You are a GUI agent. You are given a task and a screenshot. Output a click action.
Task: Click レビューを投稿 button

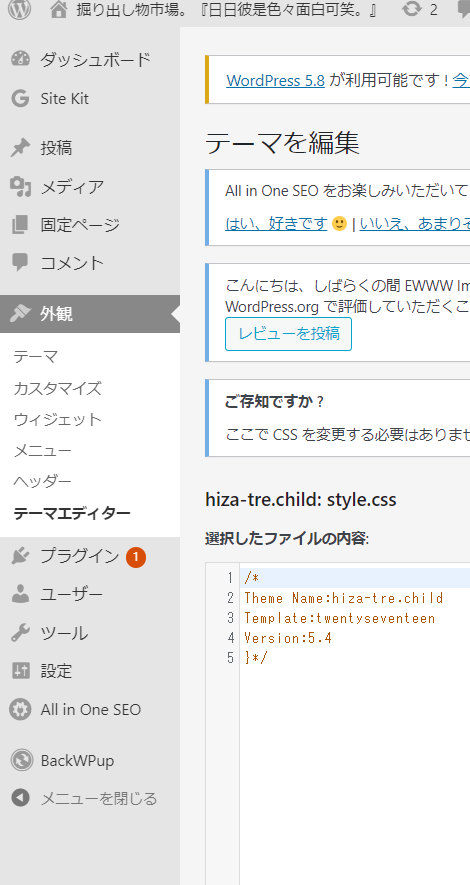coord(288,334)
